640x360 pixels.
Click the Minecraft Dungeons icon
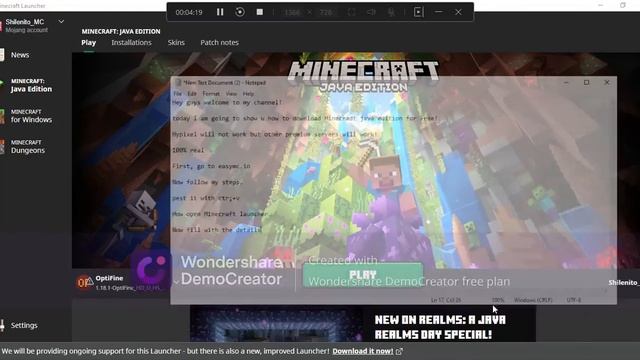coord(2,147)
